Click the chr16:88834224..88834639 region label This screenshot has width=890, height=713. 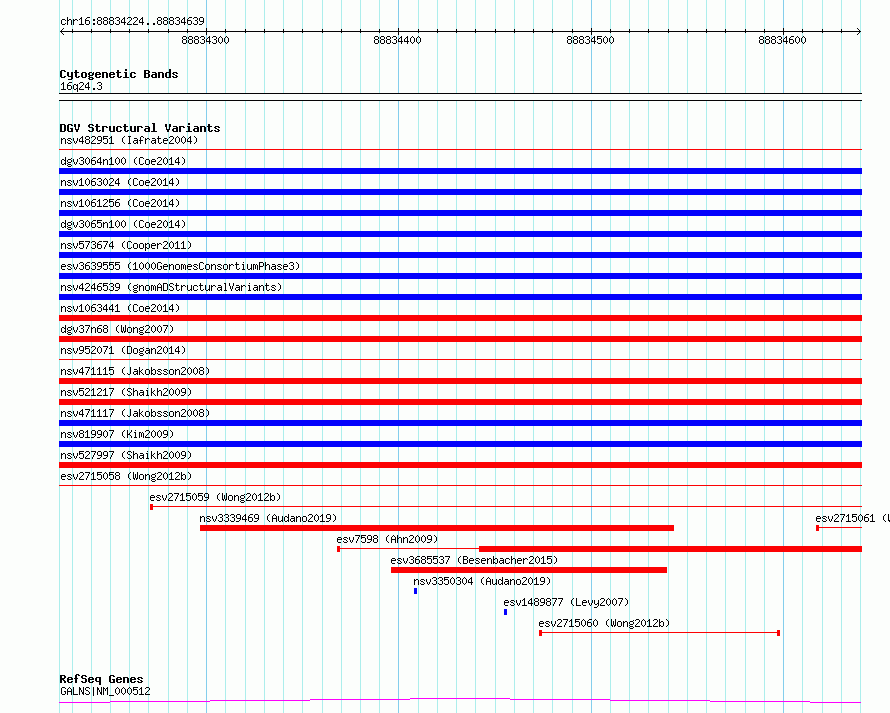point(132,21)
